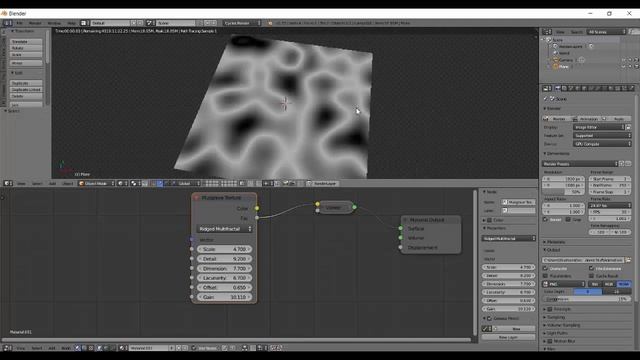Remove render preset with minus icon
This screenshot has width=640, height=360.
coord(628,164)
